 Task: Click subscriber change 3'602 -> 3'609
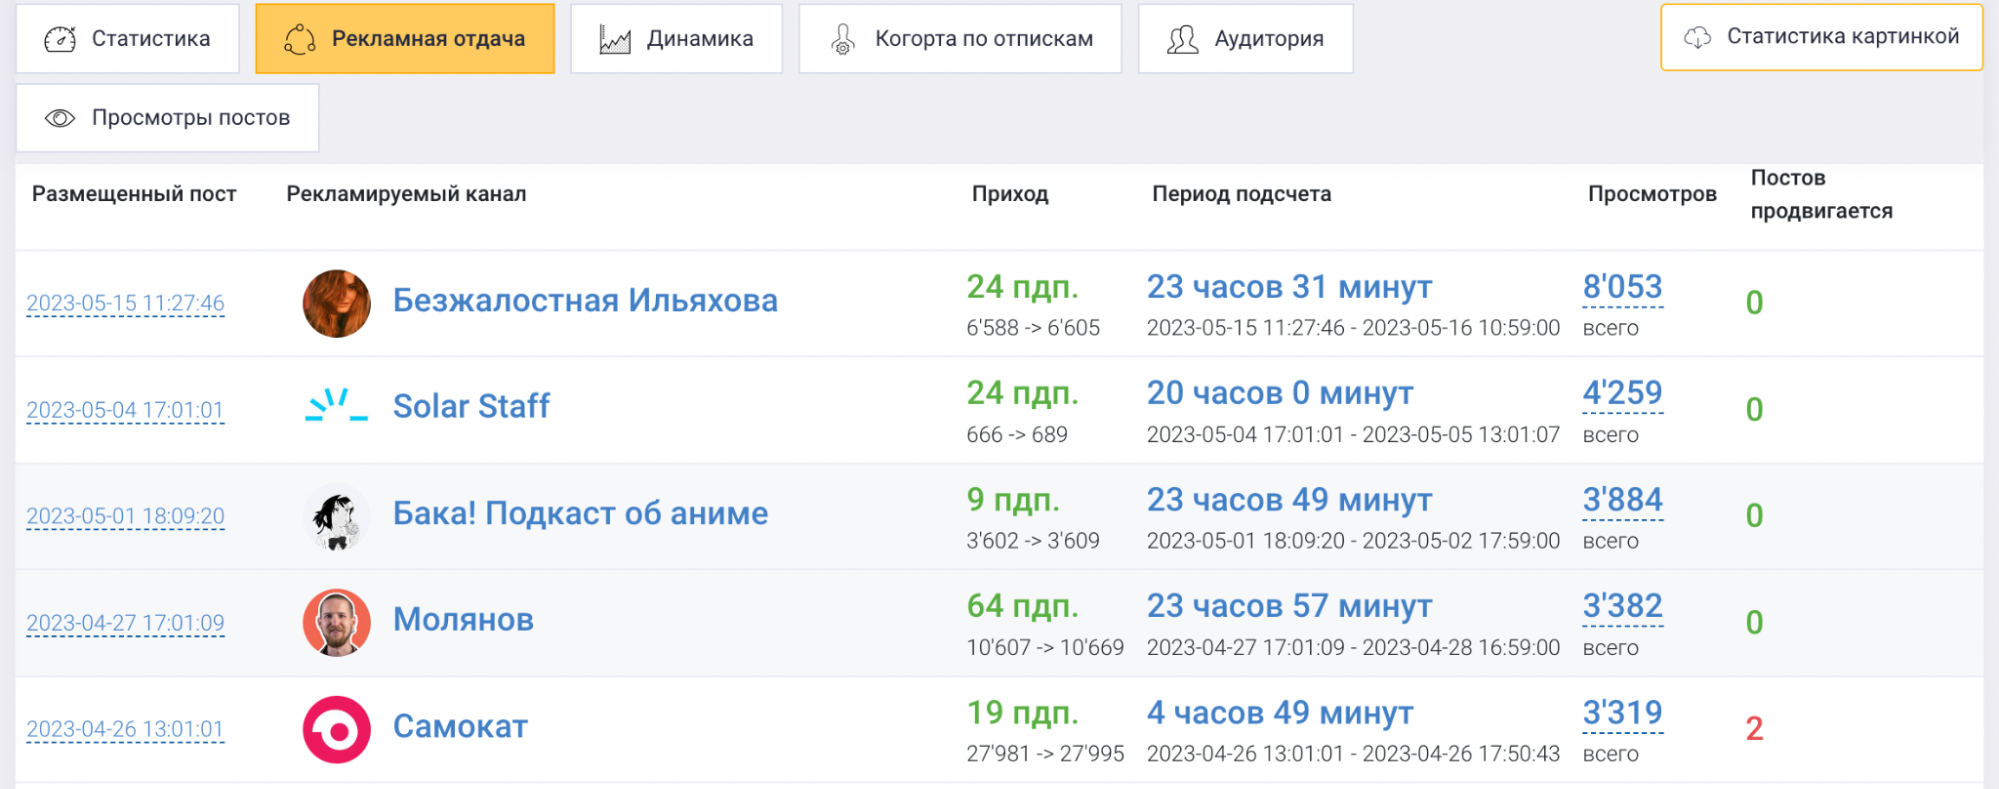coord(1033,541)
